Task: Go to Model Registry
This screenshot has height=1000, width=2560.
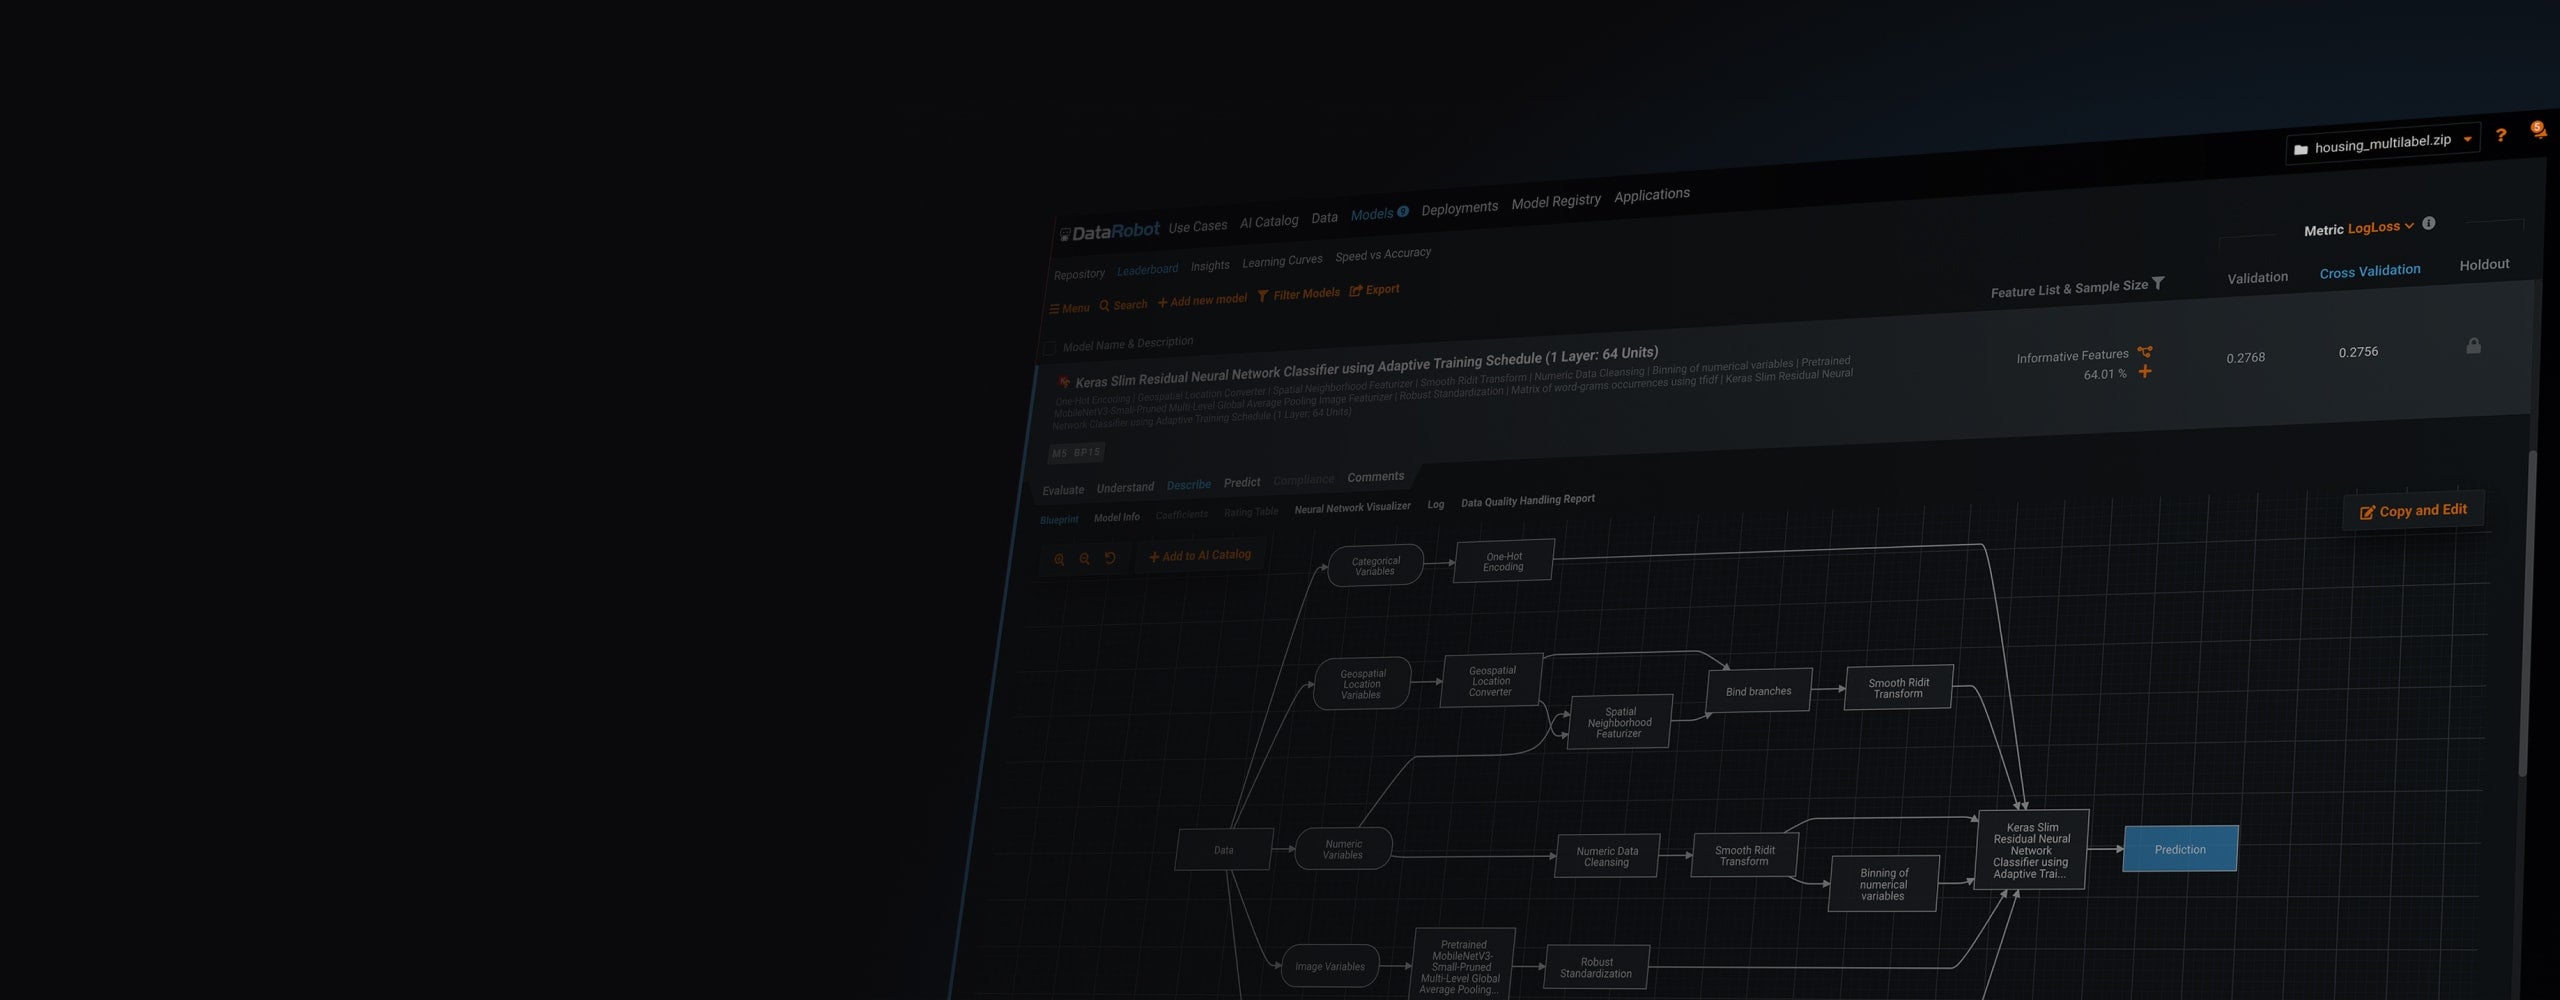Action: [1556, 201]
